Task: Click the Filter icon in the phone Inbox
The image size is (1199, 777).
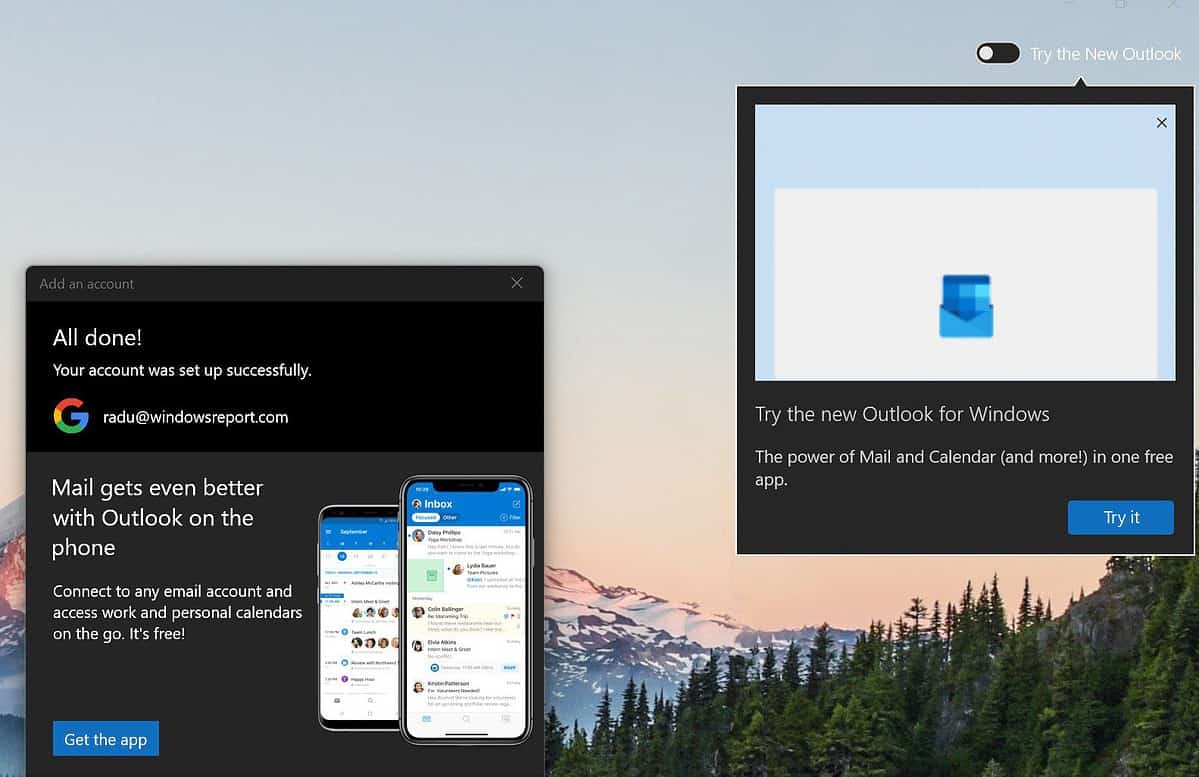Action: click(505, 517)
